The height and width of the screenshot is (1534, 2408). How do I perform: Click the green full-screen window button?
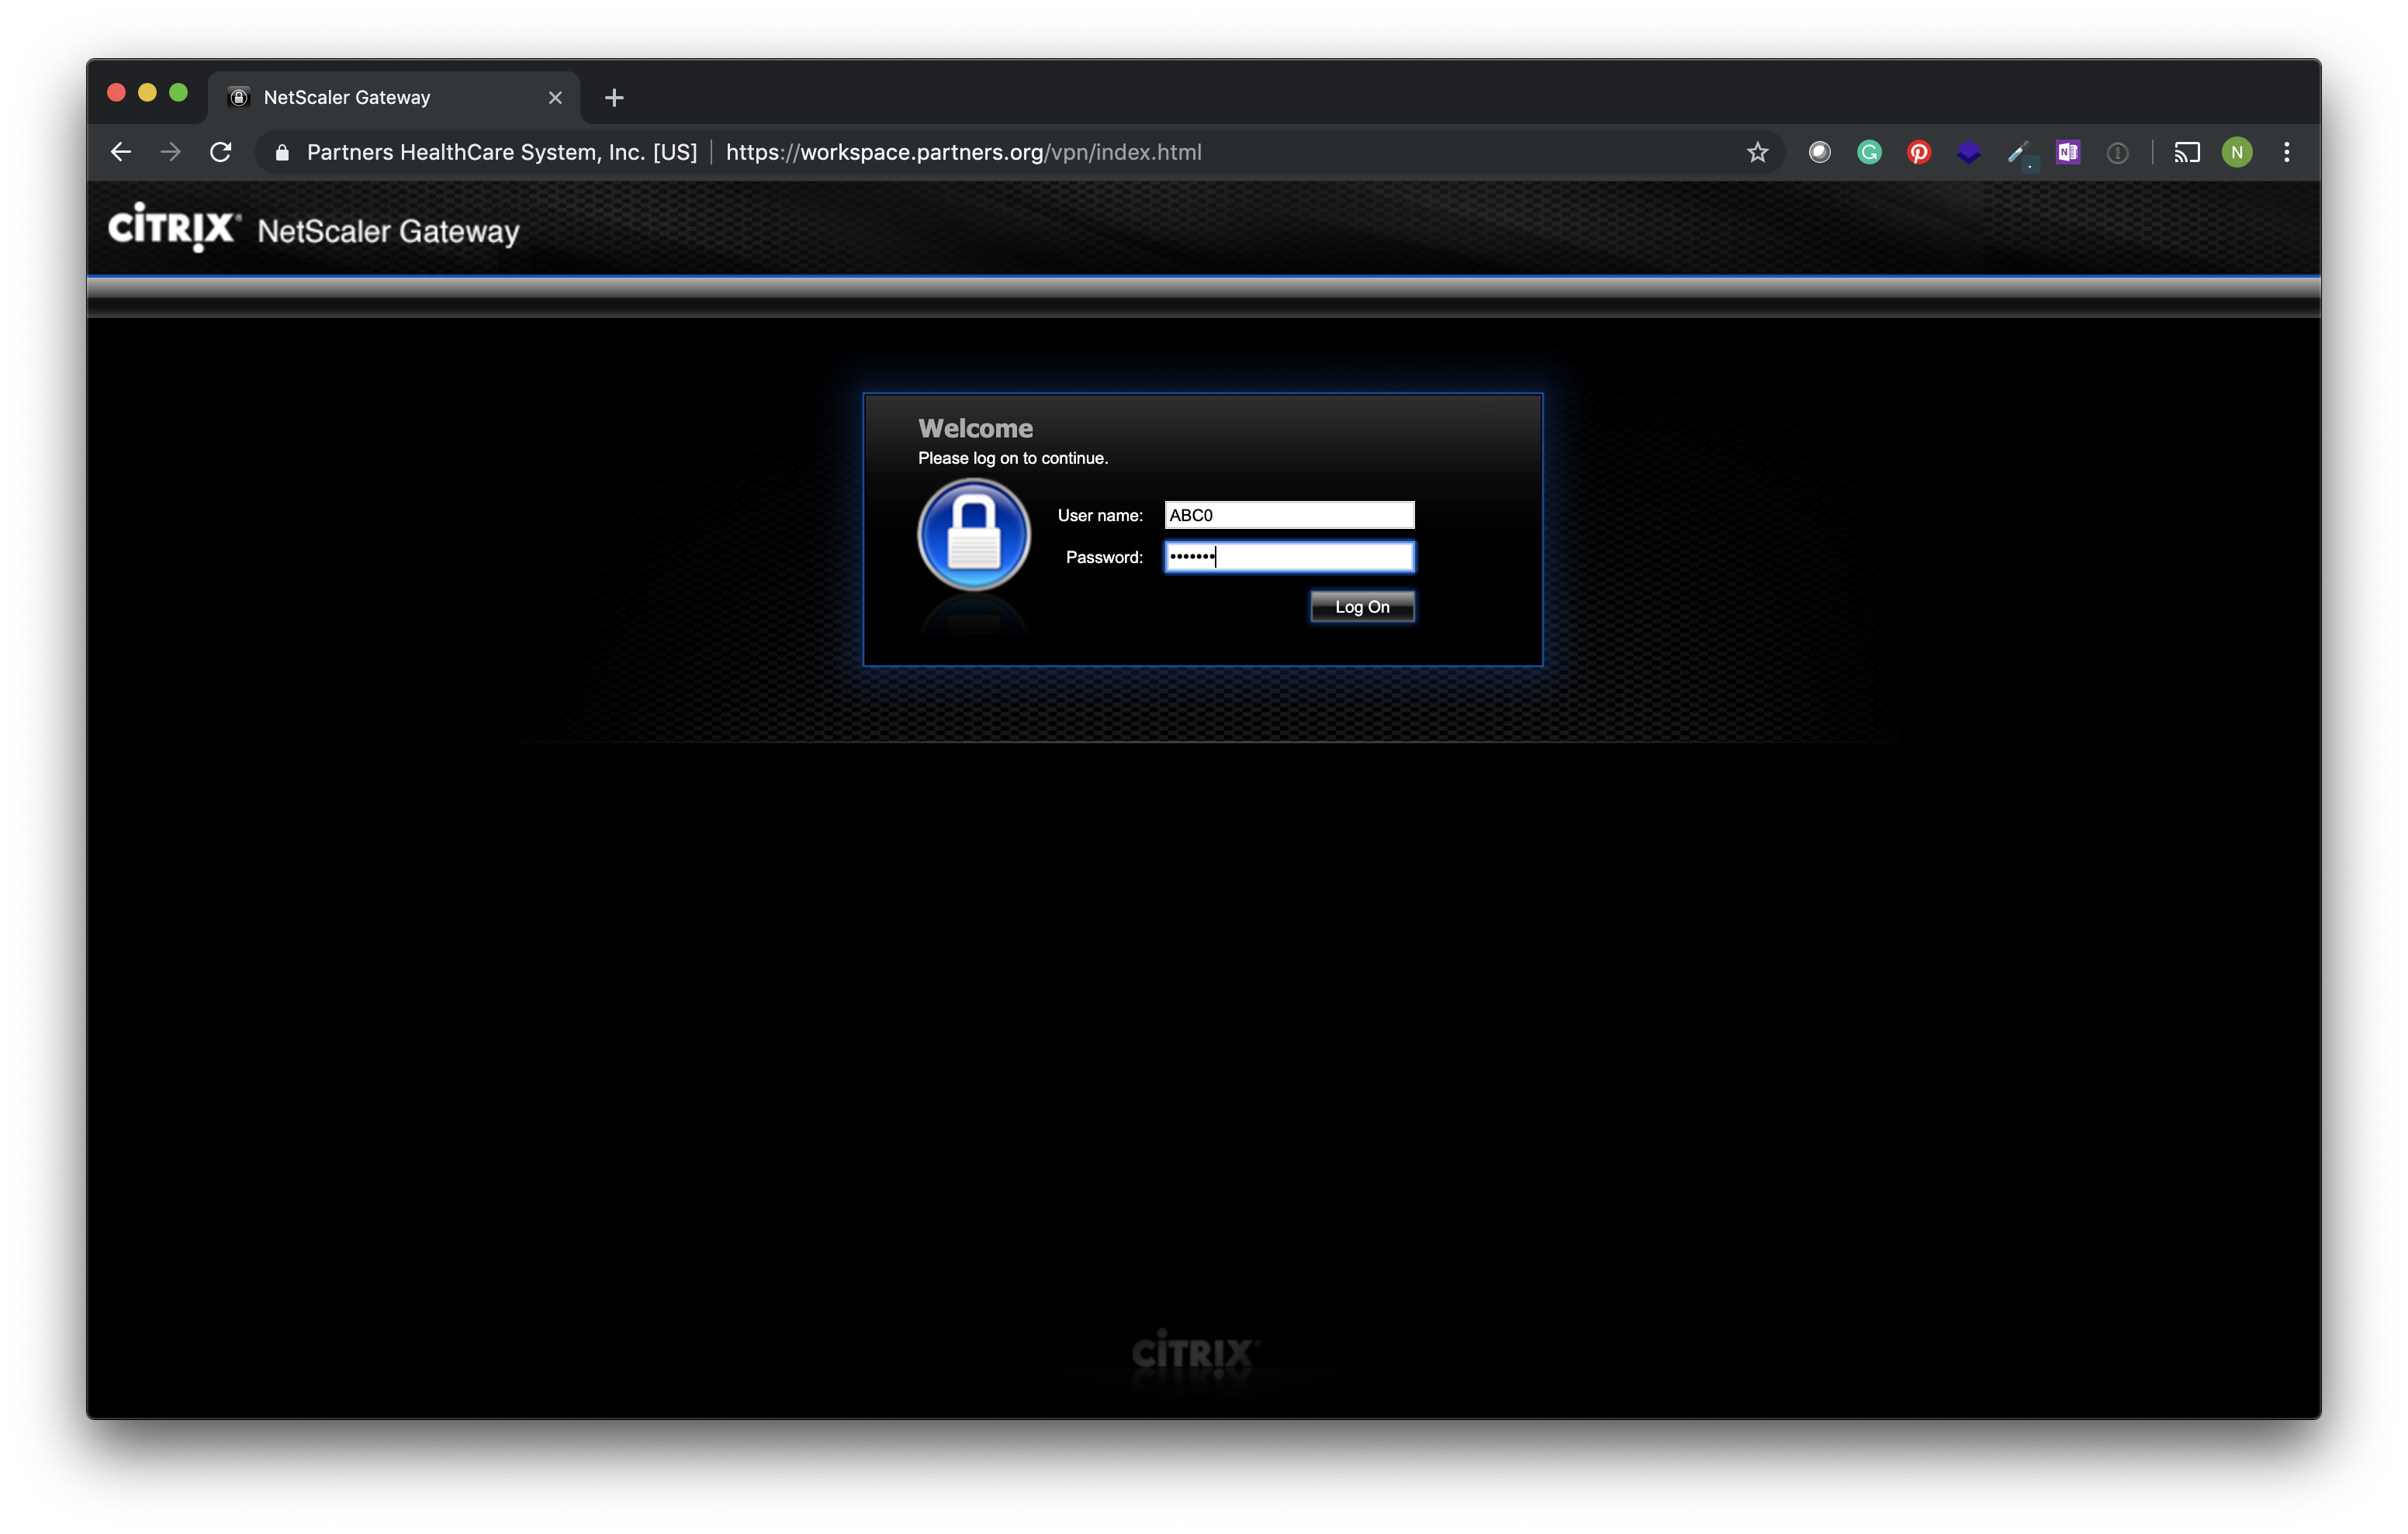point(178,93)
